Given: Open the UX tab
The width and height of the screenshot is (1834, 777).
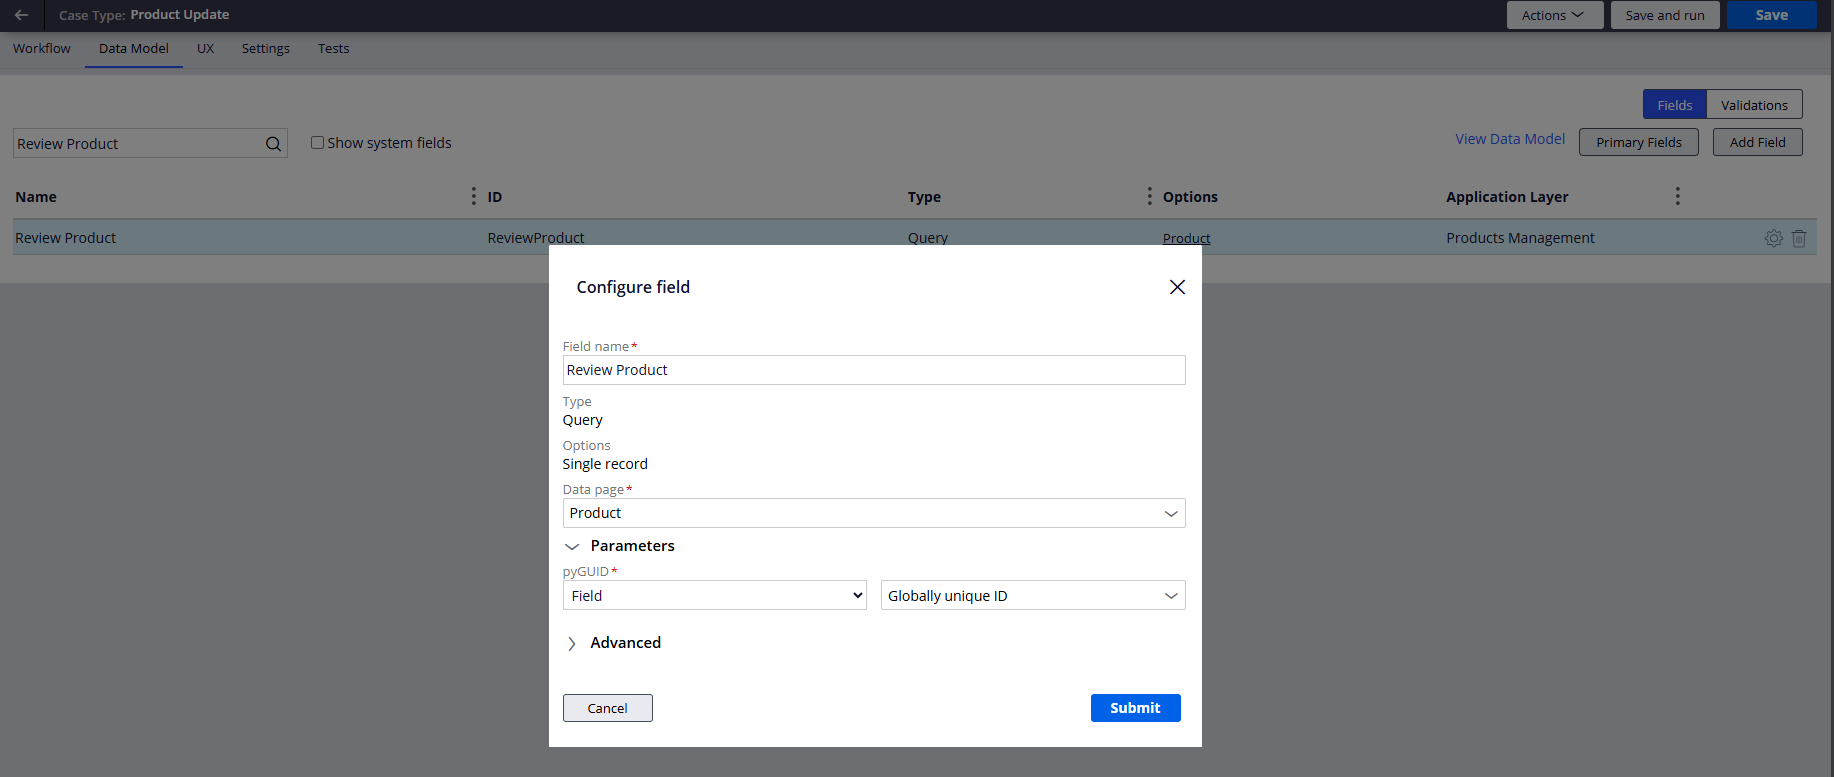Looking at the screenshot, I should (x=205, y=48).
